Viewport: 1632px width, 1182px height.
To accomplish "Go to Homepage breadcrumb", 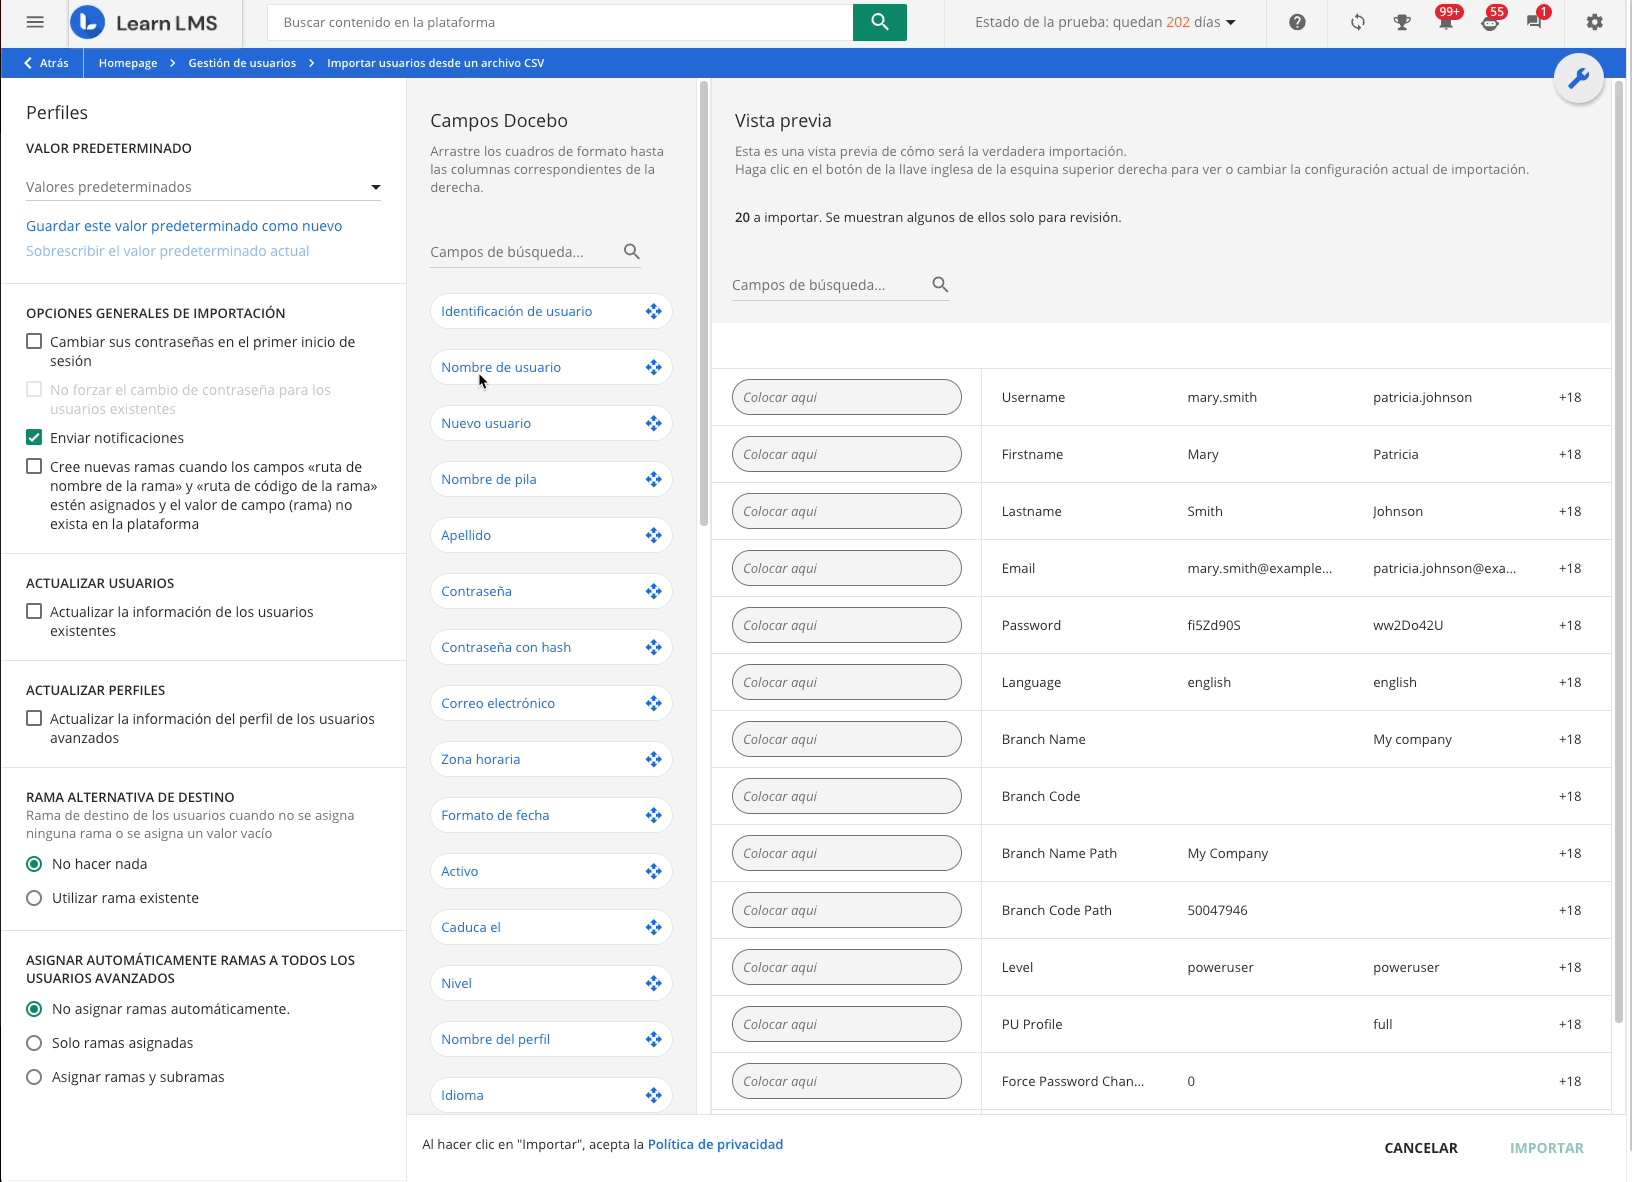I will click(x=128, y=63).
